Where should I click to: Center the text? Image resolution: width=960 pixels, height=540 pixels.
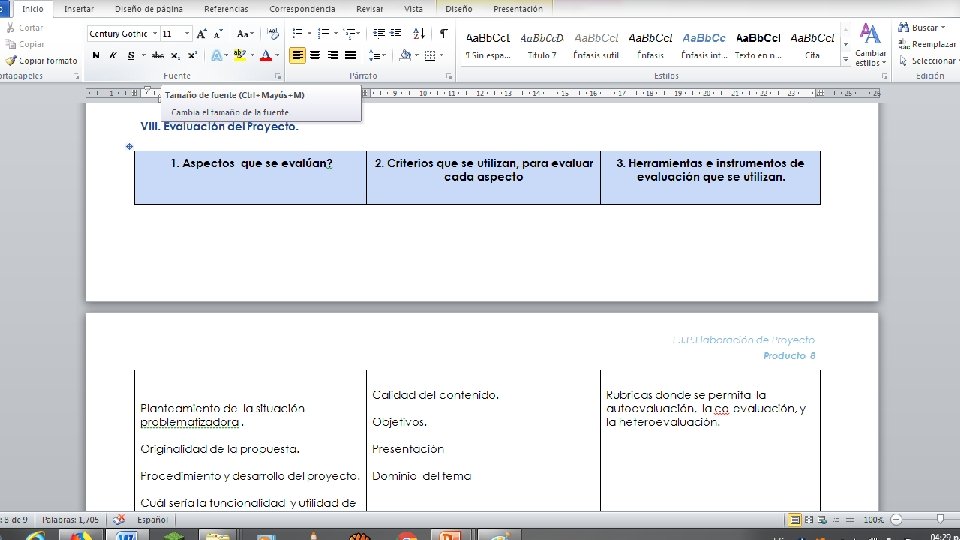pyautogui.click(x=315, y=56)
